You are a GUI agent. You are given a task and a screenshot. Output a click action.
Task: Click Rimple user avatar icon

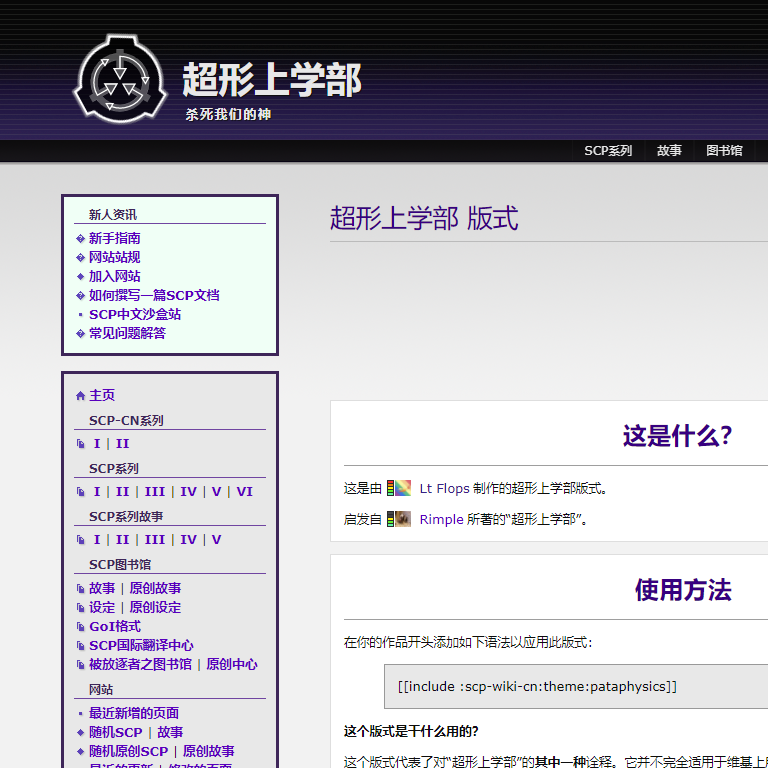pyautogui.click(x=400, y=519)
